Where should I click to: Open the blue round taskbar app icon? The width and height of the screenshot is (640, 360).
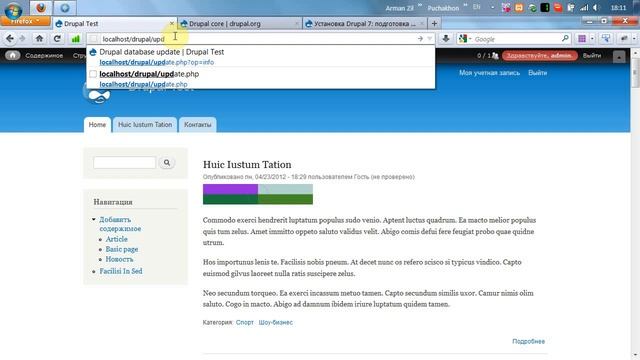coord(64,8)
